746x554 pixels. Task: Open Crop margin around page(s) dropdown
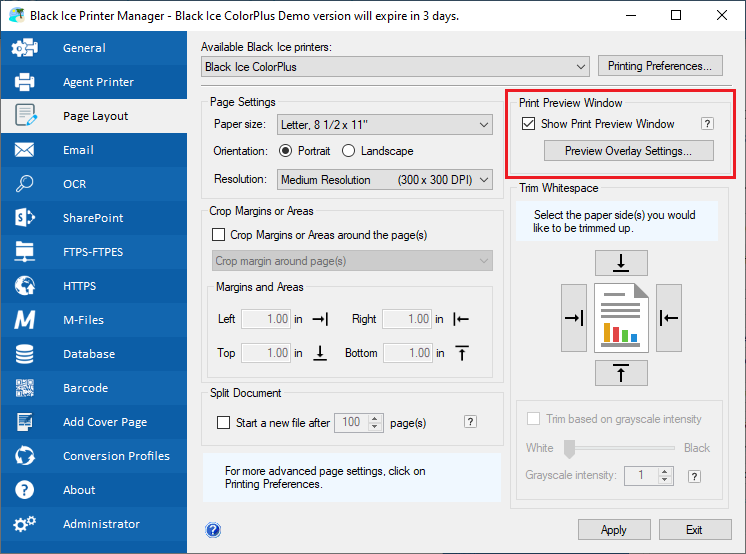(352, 261)
